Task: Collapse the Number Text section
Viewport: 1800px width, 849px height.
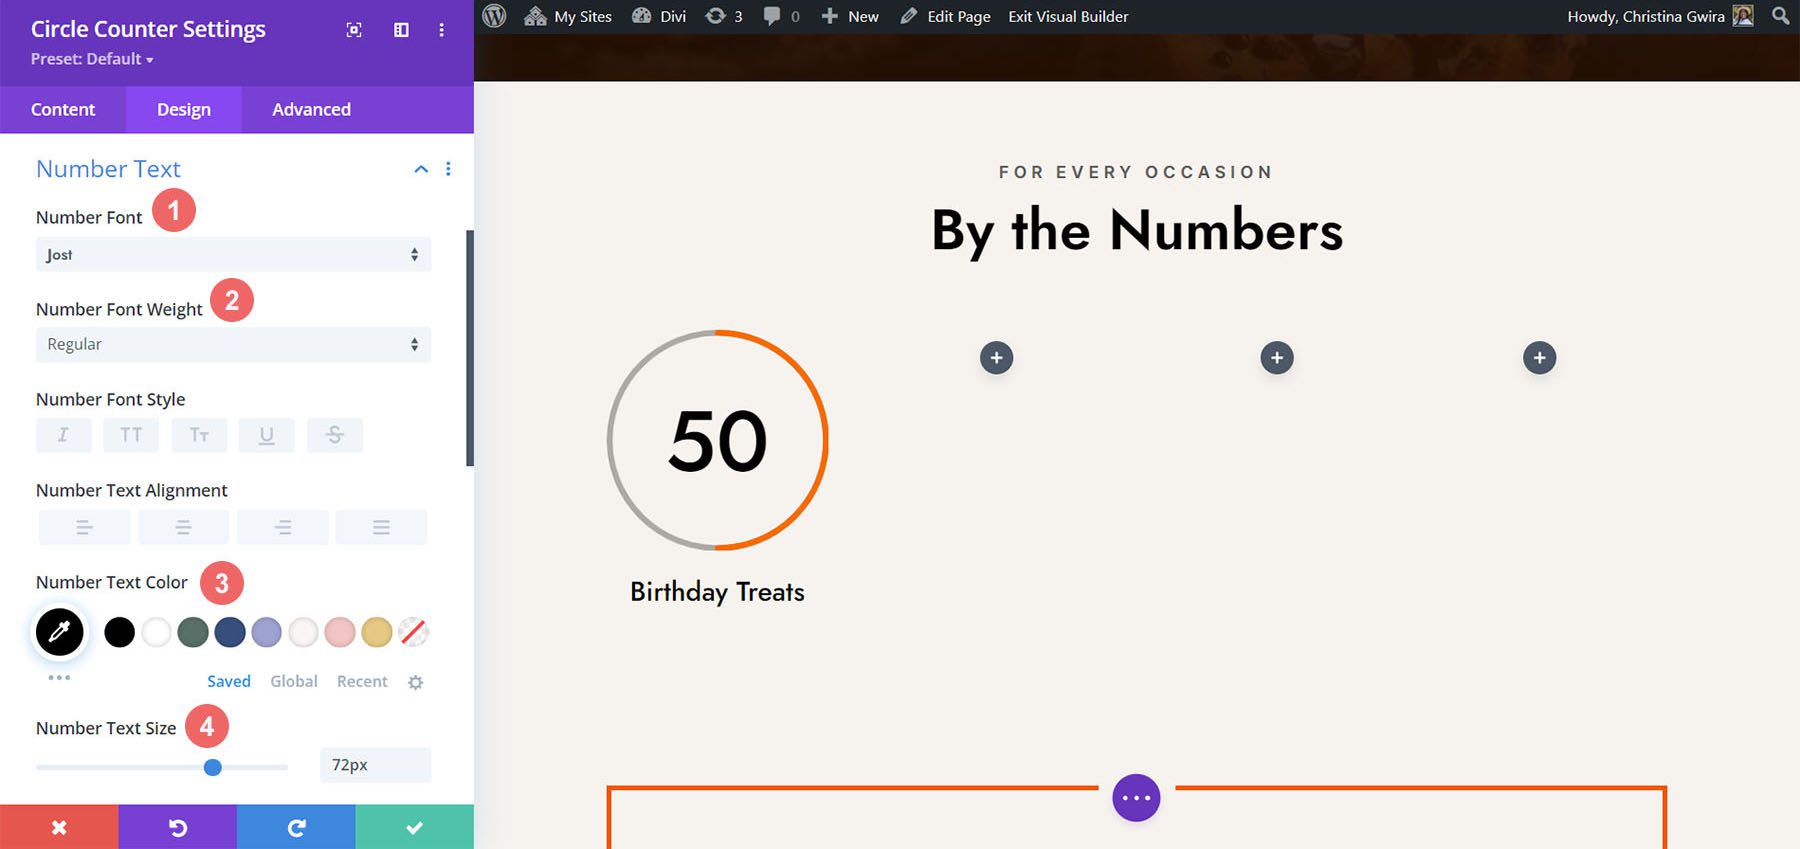Action: click(x=421, y=169)
